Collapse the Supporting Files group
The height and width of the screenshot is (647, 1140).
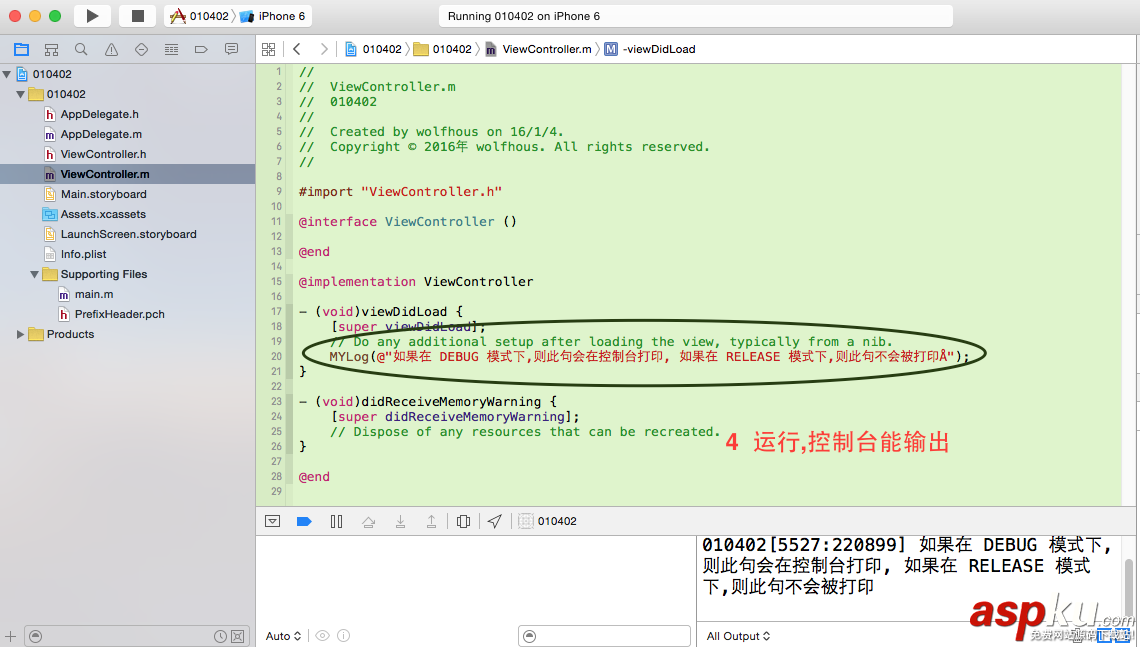coord(33,274)
